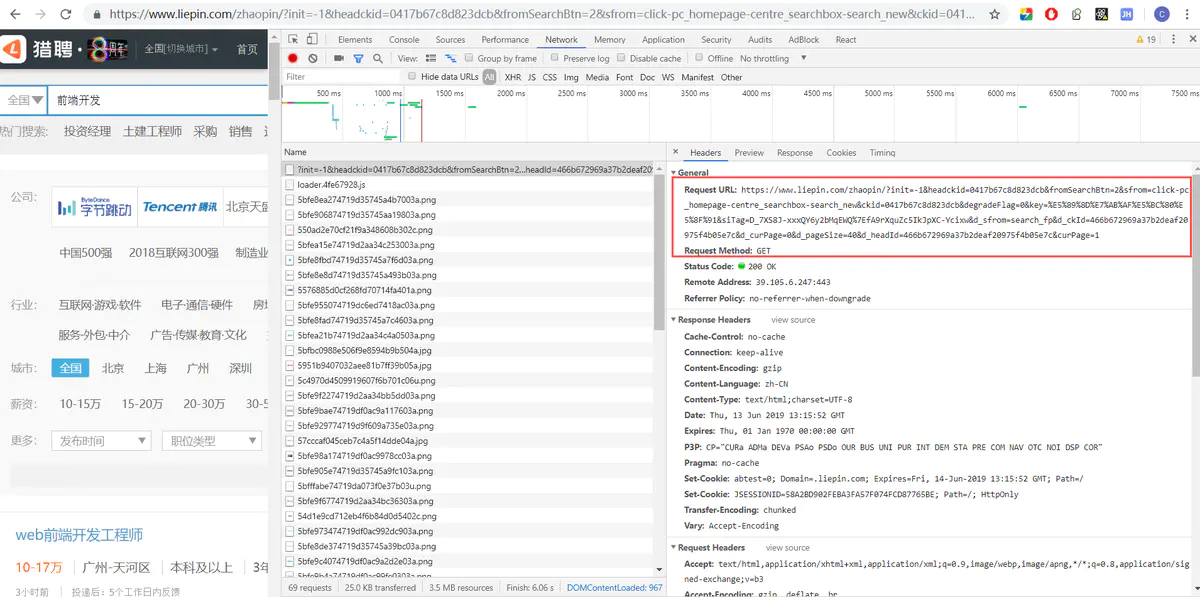
Task: Click the capture screenshots camera icon
Action: click(x=339, y=59)
